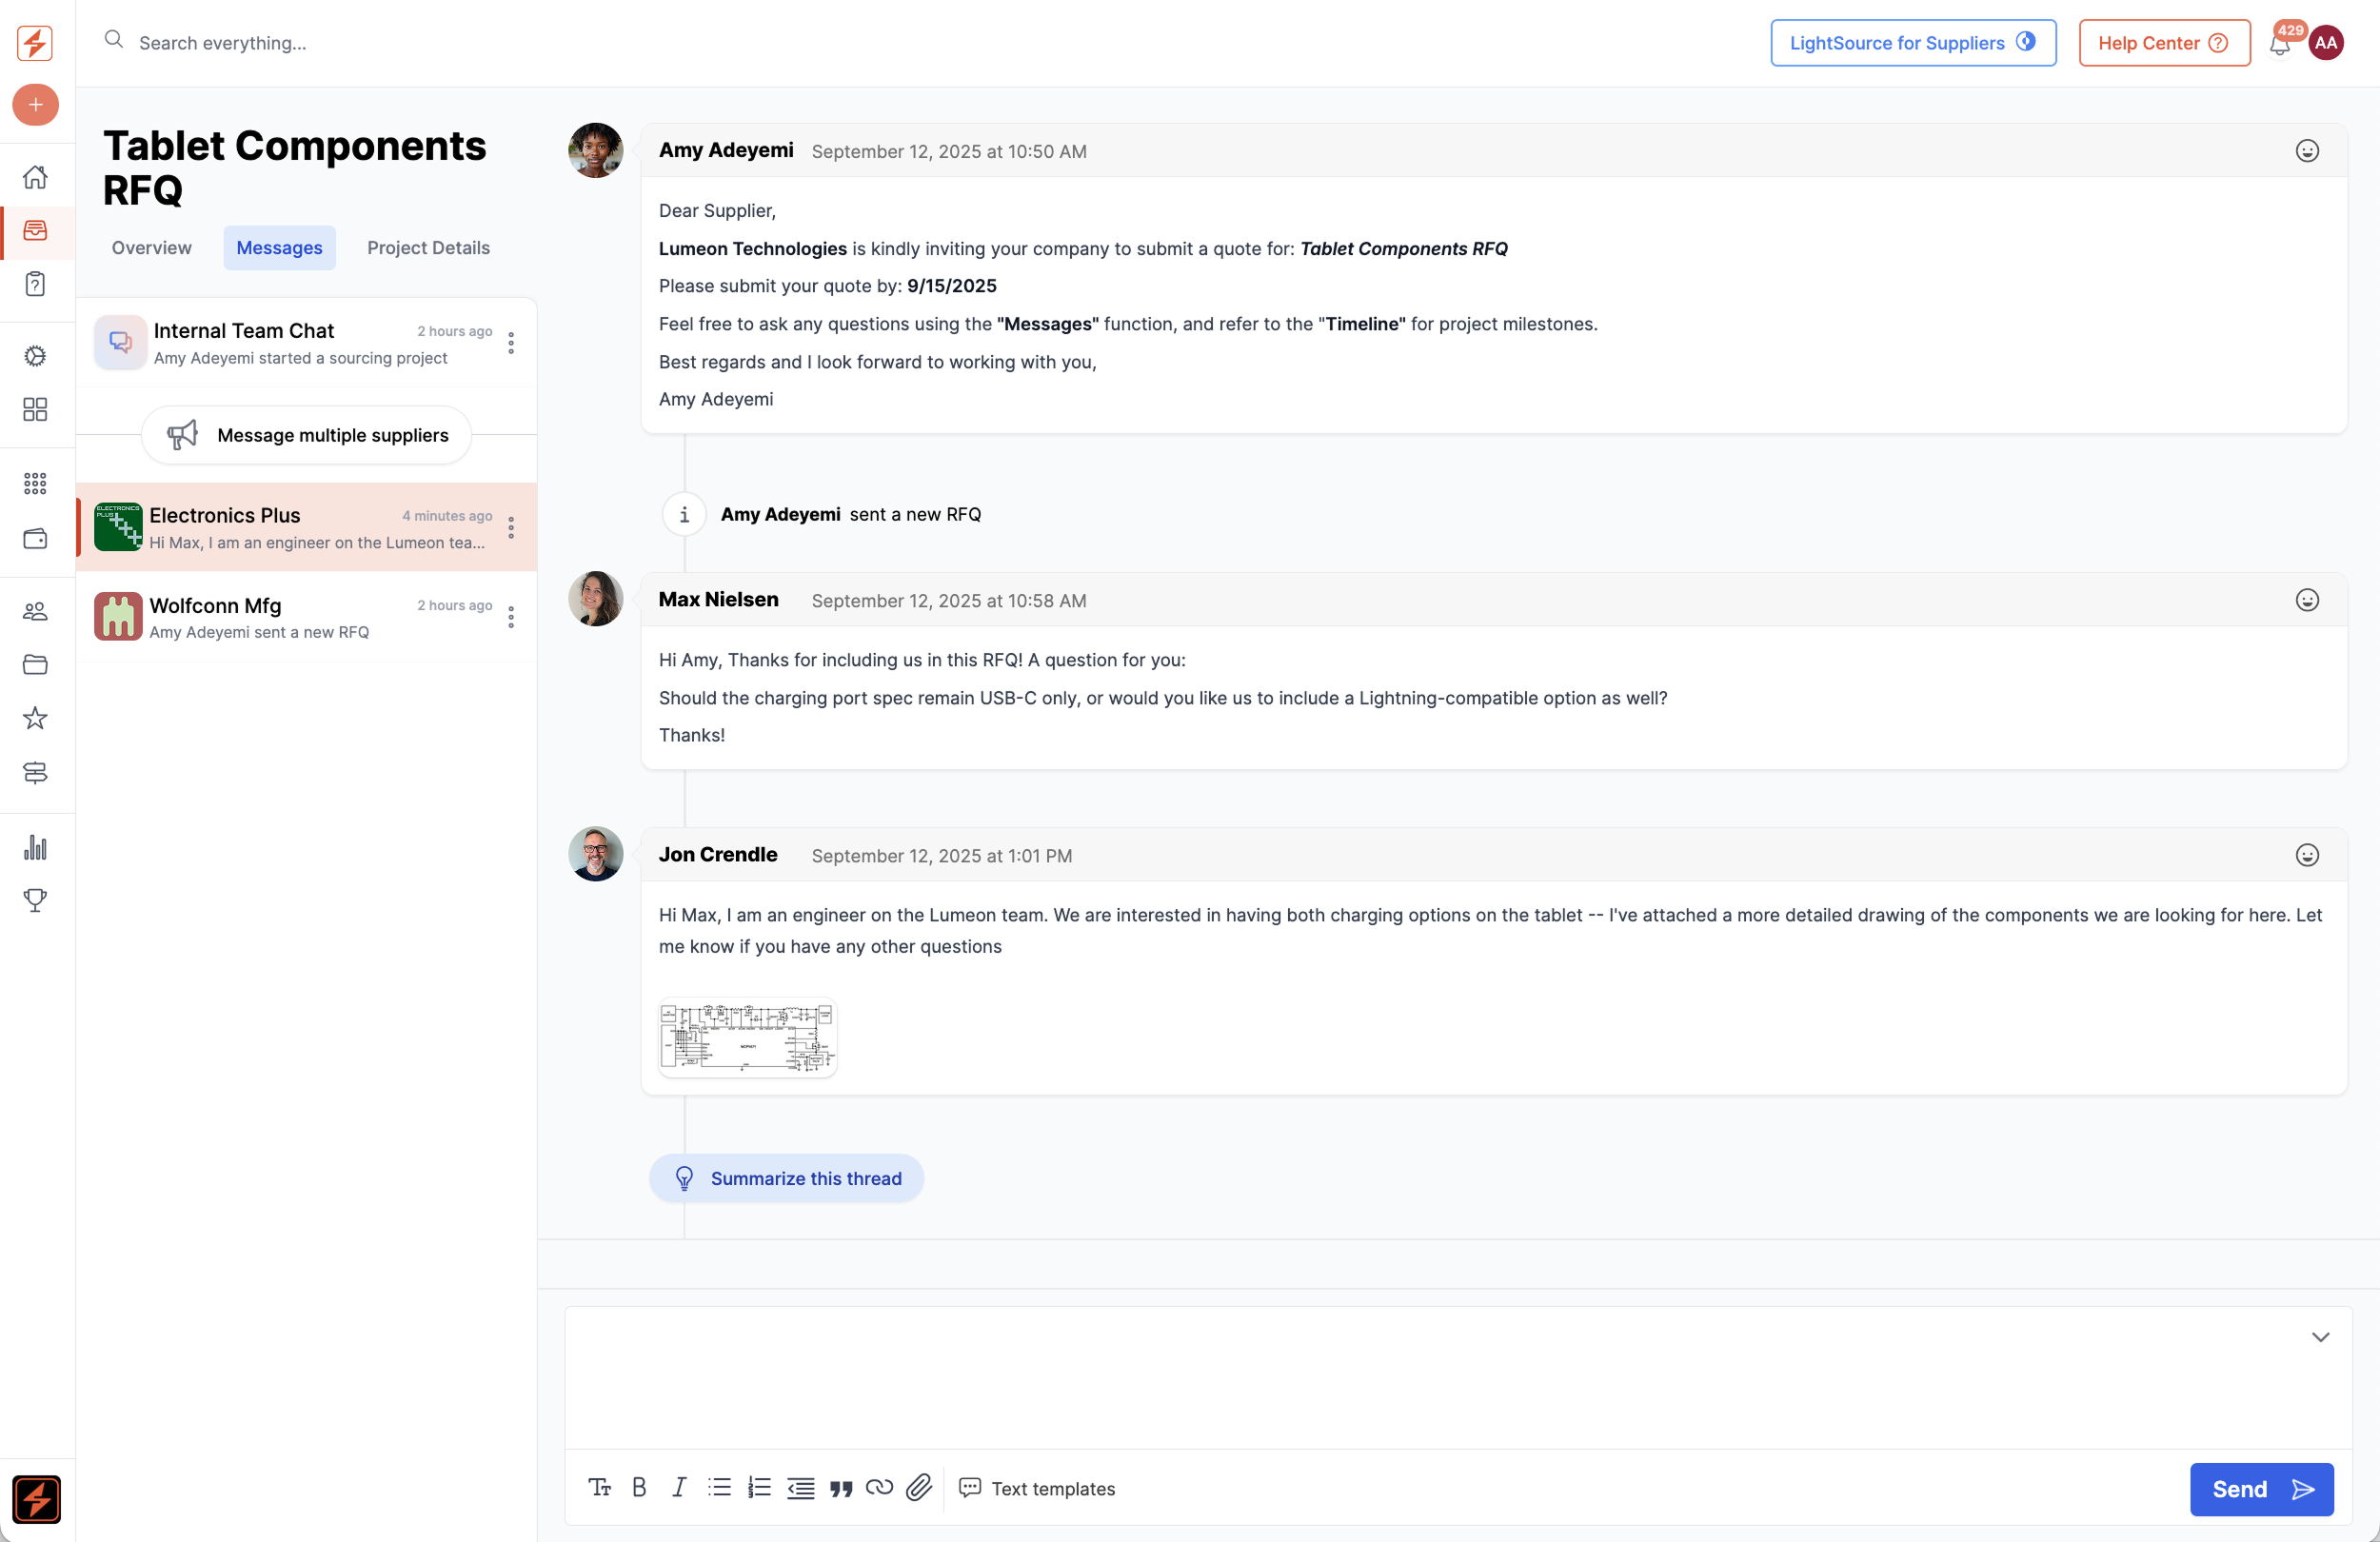Viewport: 2380px width, 1542px height.
Task: Click the Send button
Action: pos(2261,1489)
